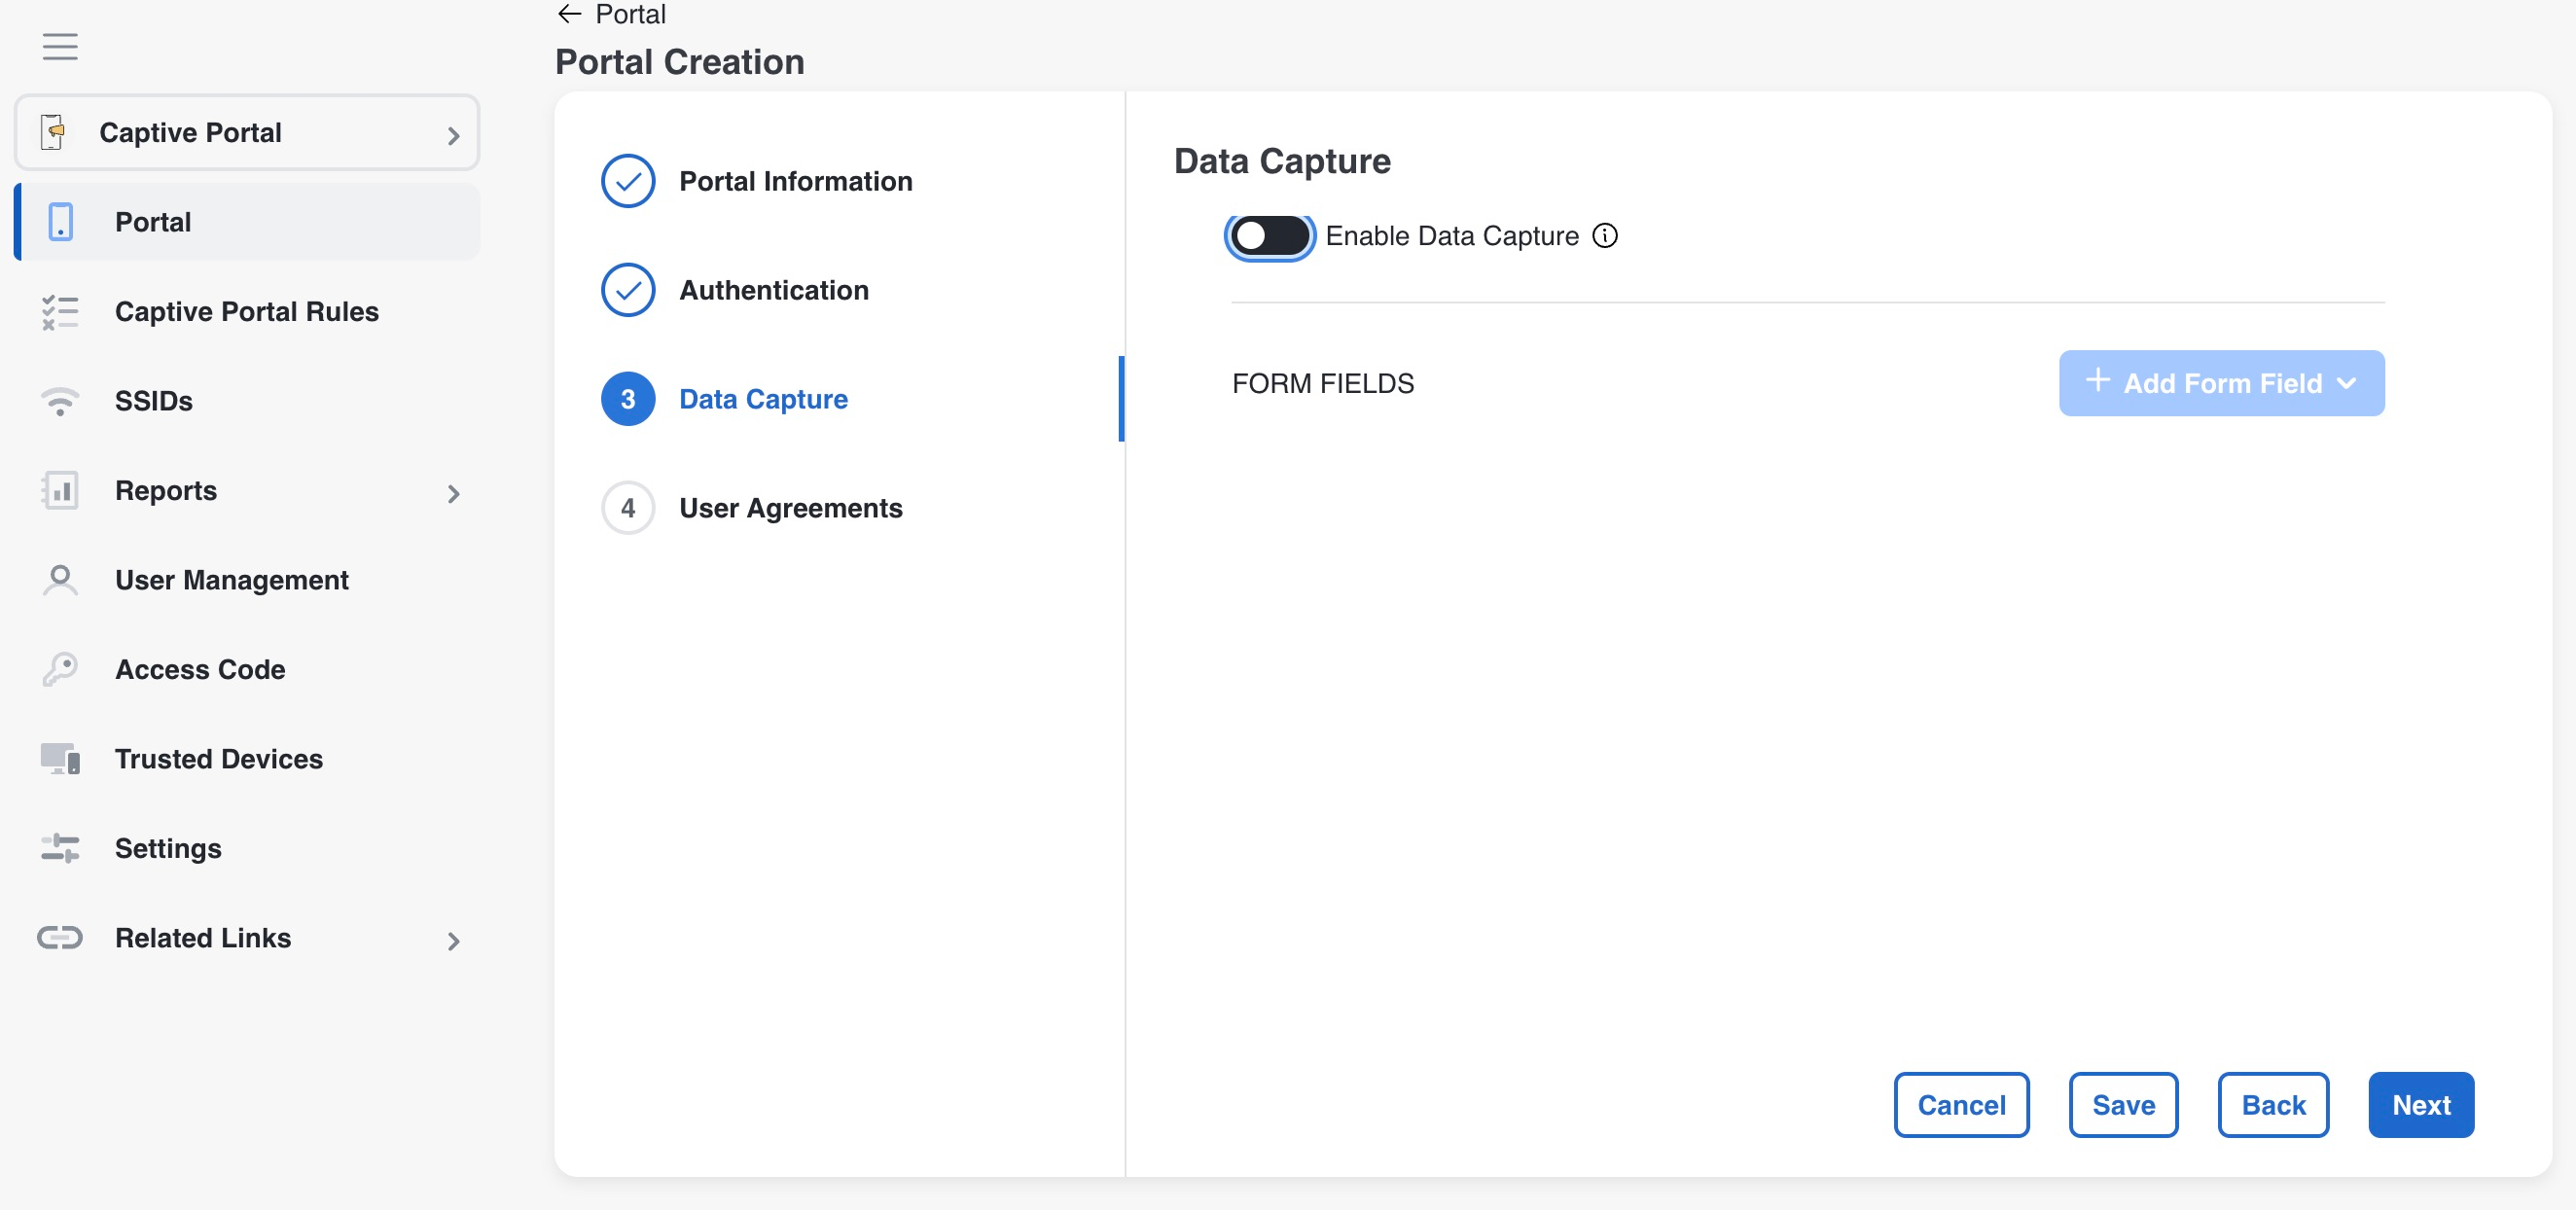Click the Next button

2421,1105
